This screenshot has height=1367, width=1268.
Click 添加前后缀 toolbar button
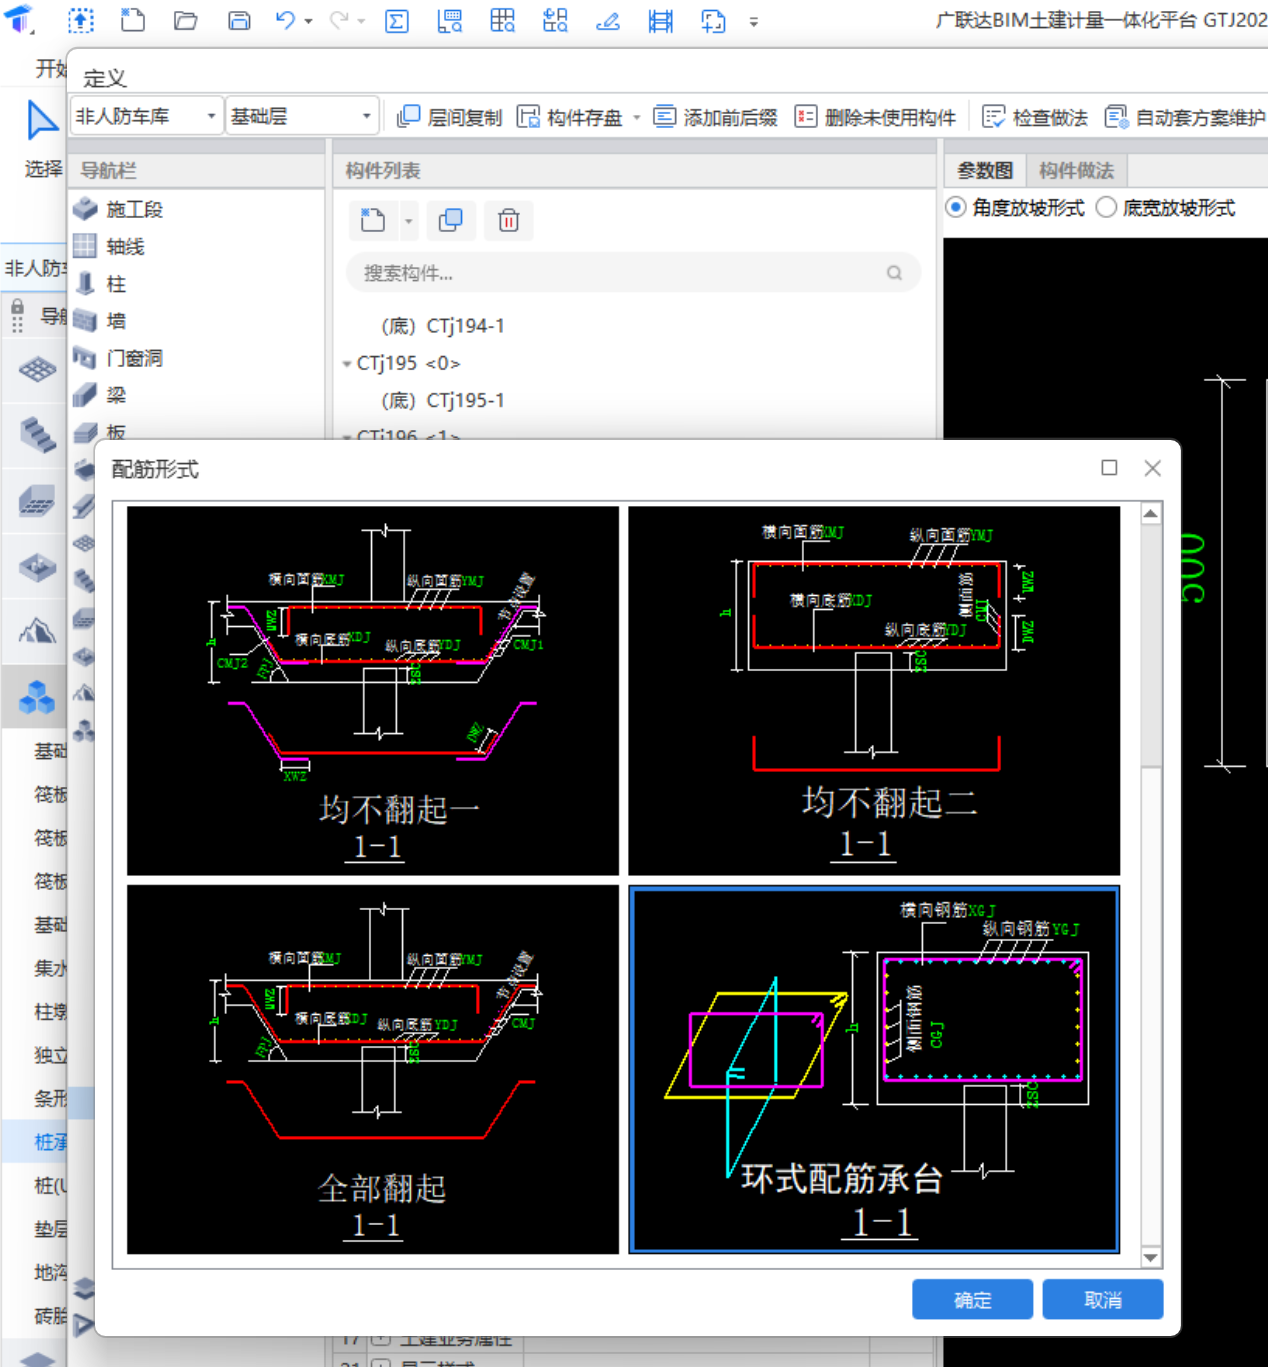(715, 117)
